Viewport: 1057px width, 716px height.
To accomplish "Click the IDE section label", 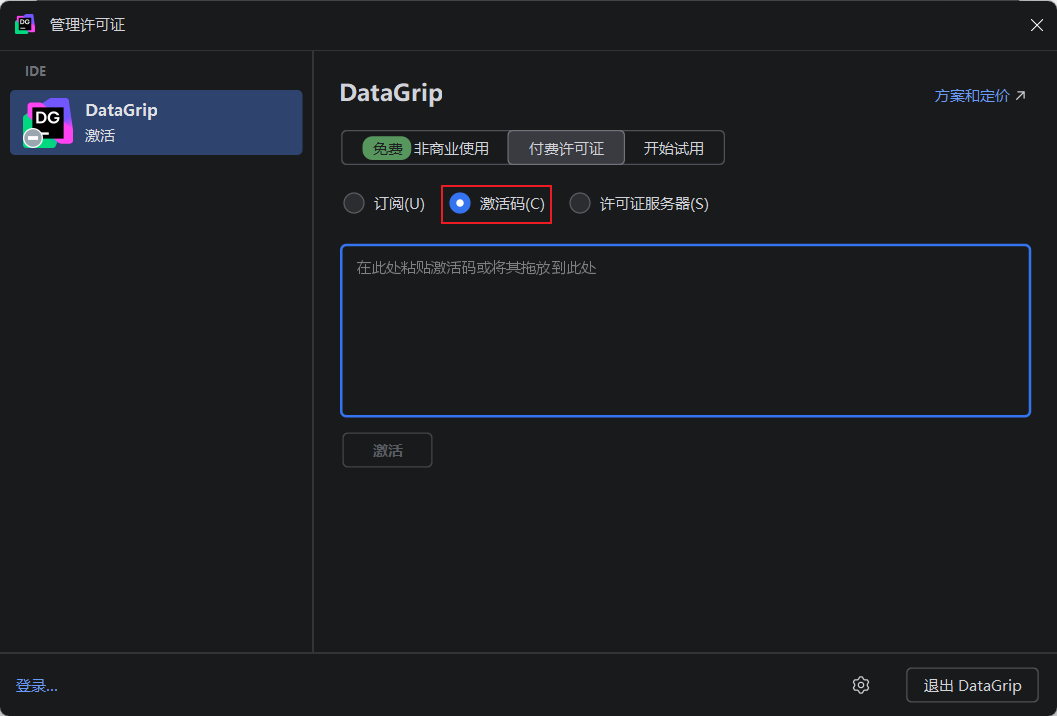I will (x=36, y=71).
